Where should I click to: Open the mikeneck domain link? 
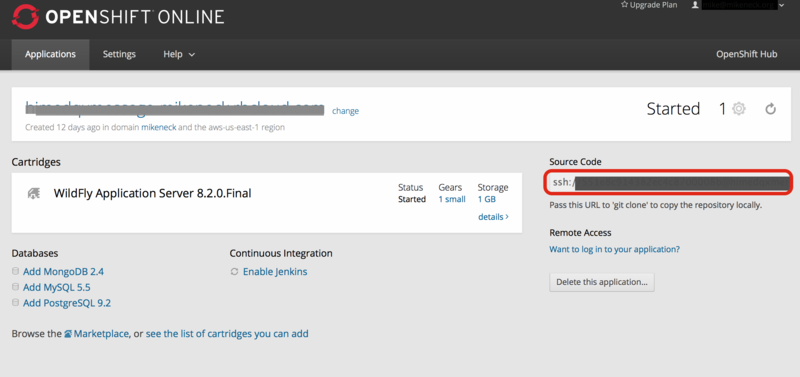point(159,128)
